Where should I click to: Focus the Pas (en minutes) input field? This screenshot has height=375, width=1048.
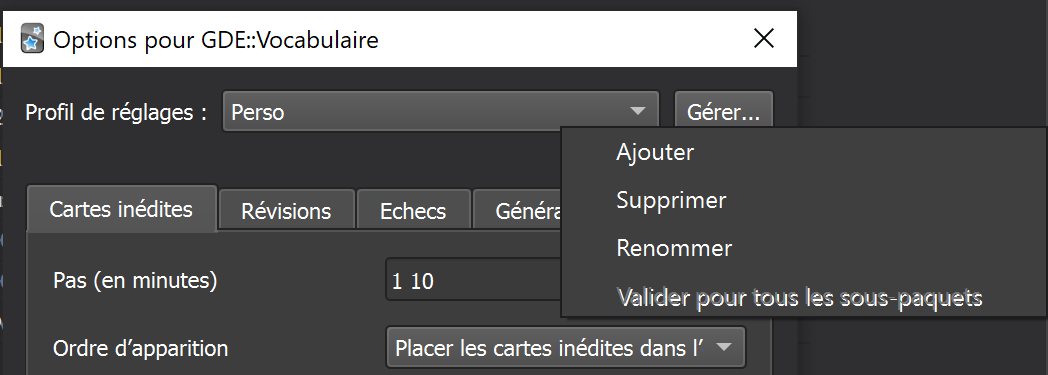(473, 280)
